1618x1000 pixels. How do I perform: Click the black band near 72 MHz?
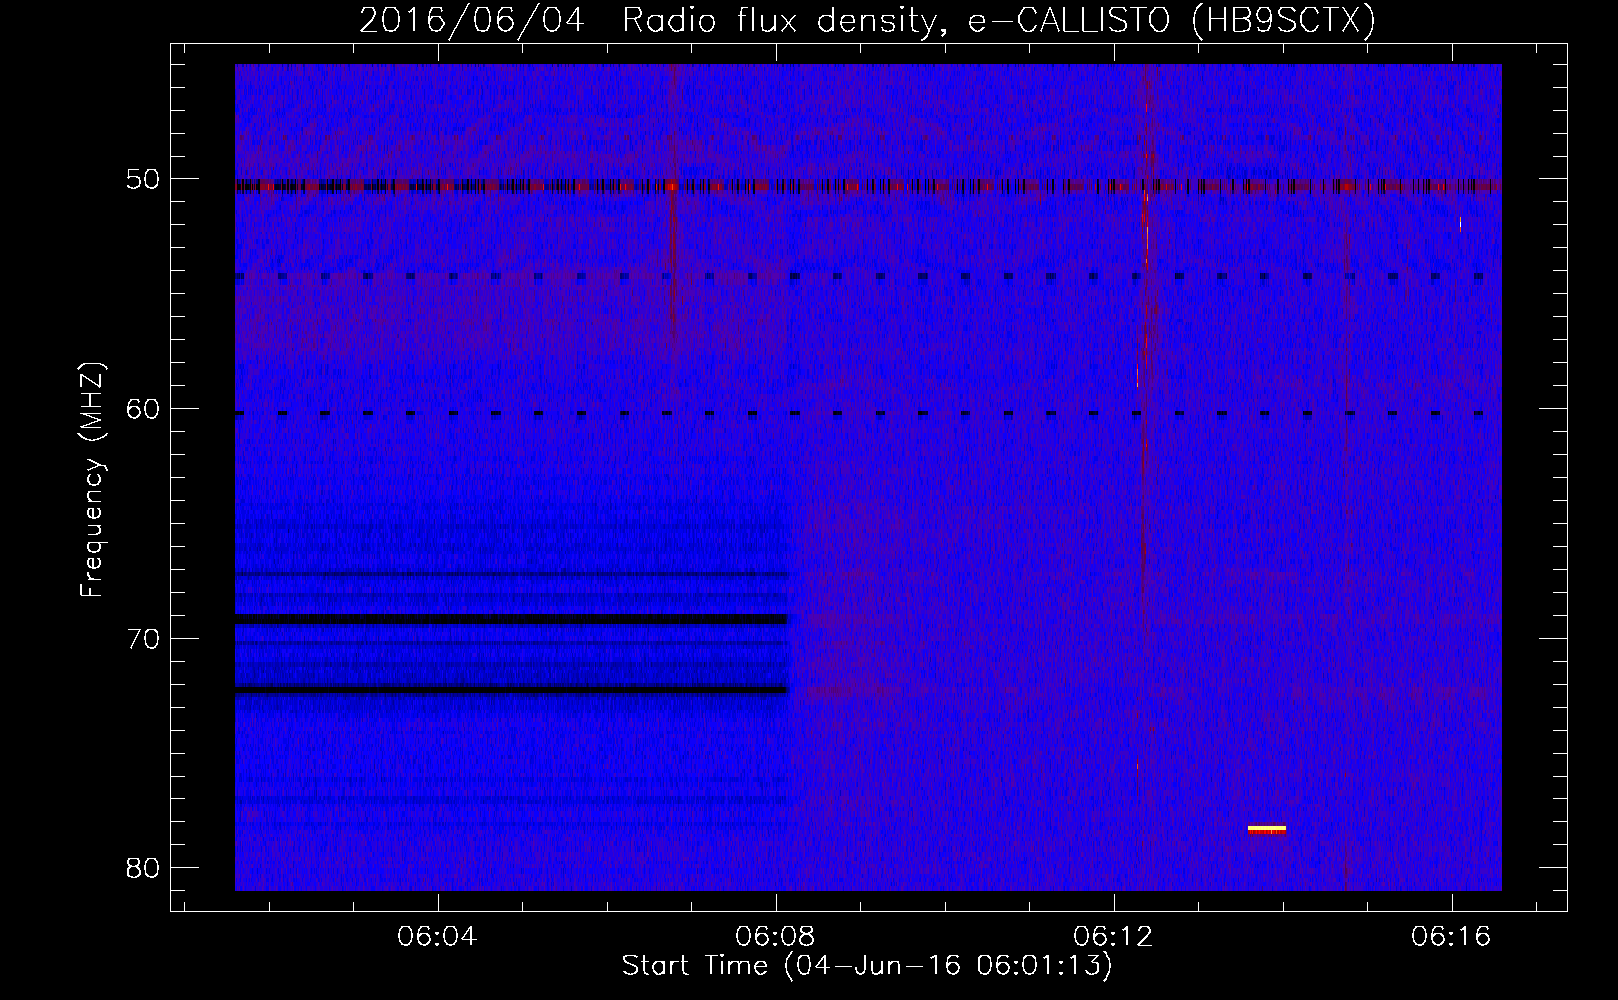click(511, 690)
